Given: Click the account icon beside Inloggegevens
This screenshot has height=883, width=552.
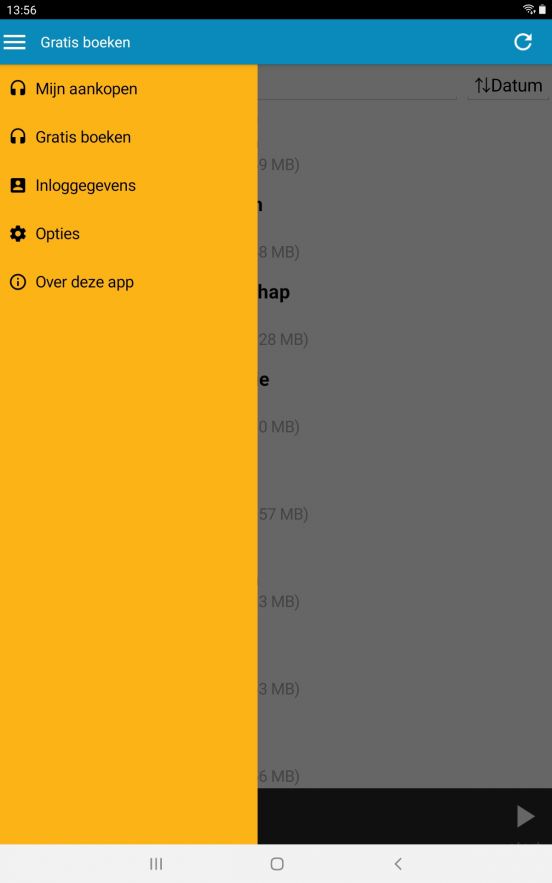Looking at the screenshot, I should click(x=18, y=185).
